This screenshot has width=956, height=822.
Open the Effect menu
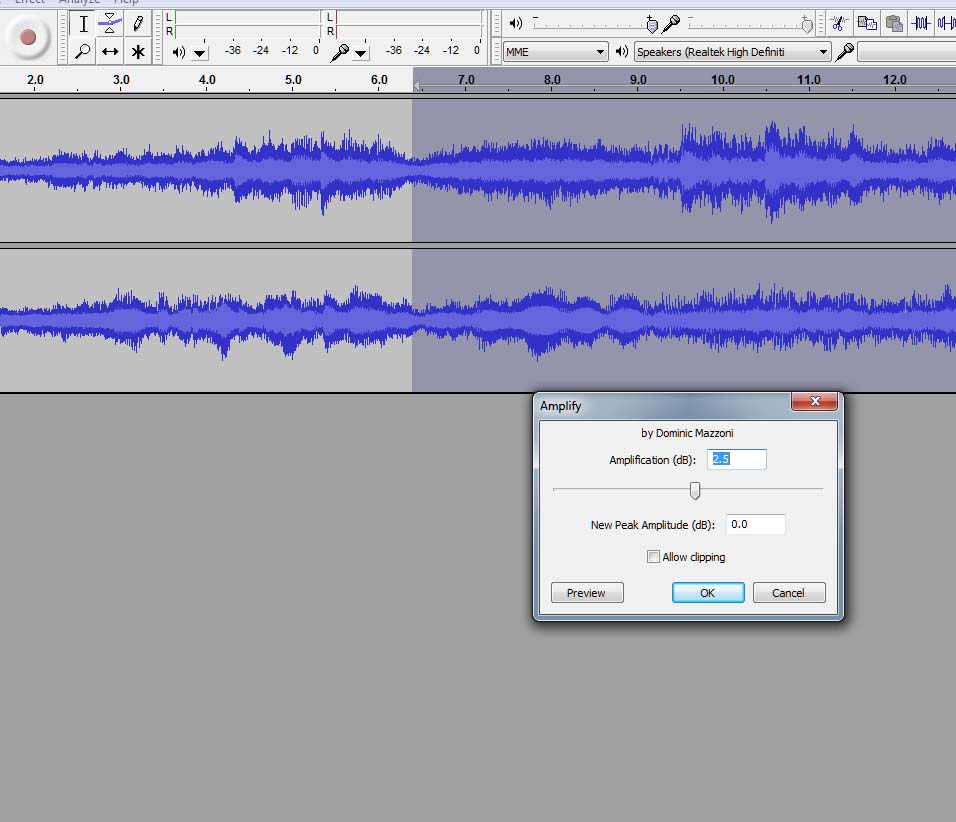coord(30,2)
